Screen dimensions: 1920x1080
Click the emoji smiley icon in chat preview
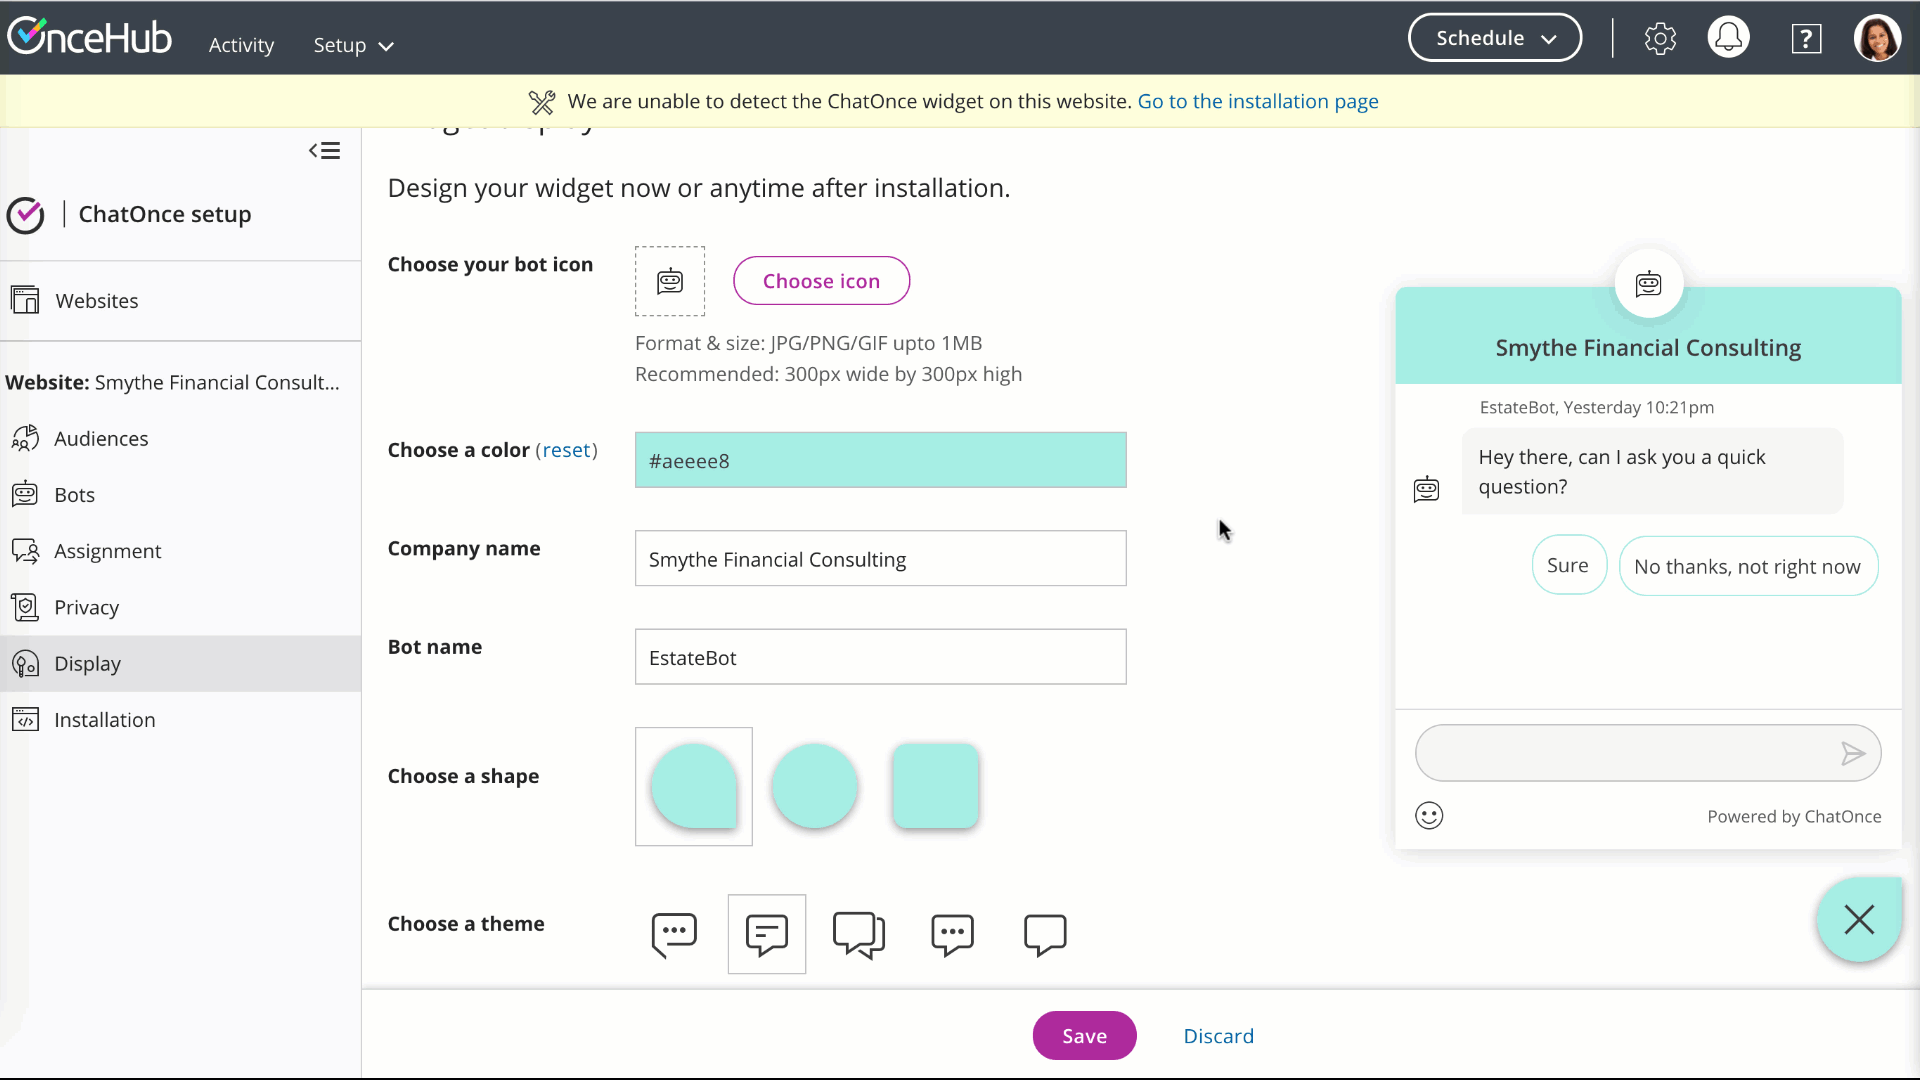(1429, 816)
